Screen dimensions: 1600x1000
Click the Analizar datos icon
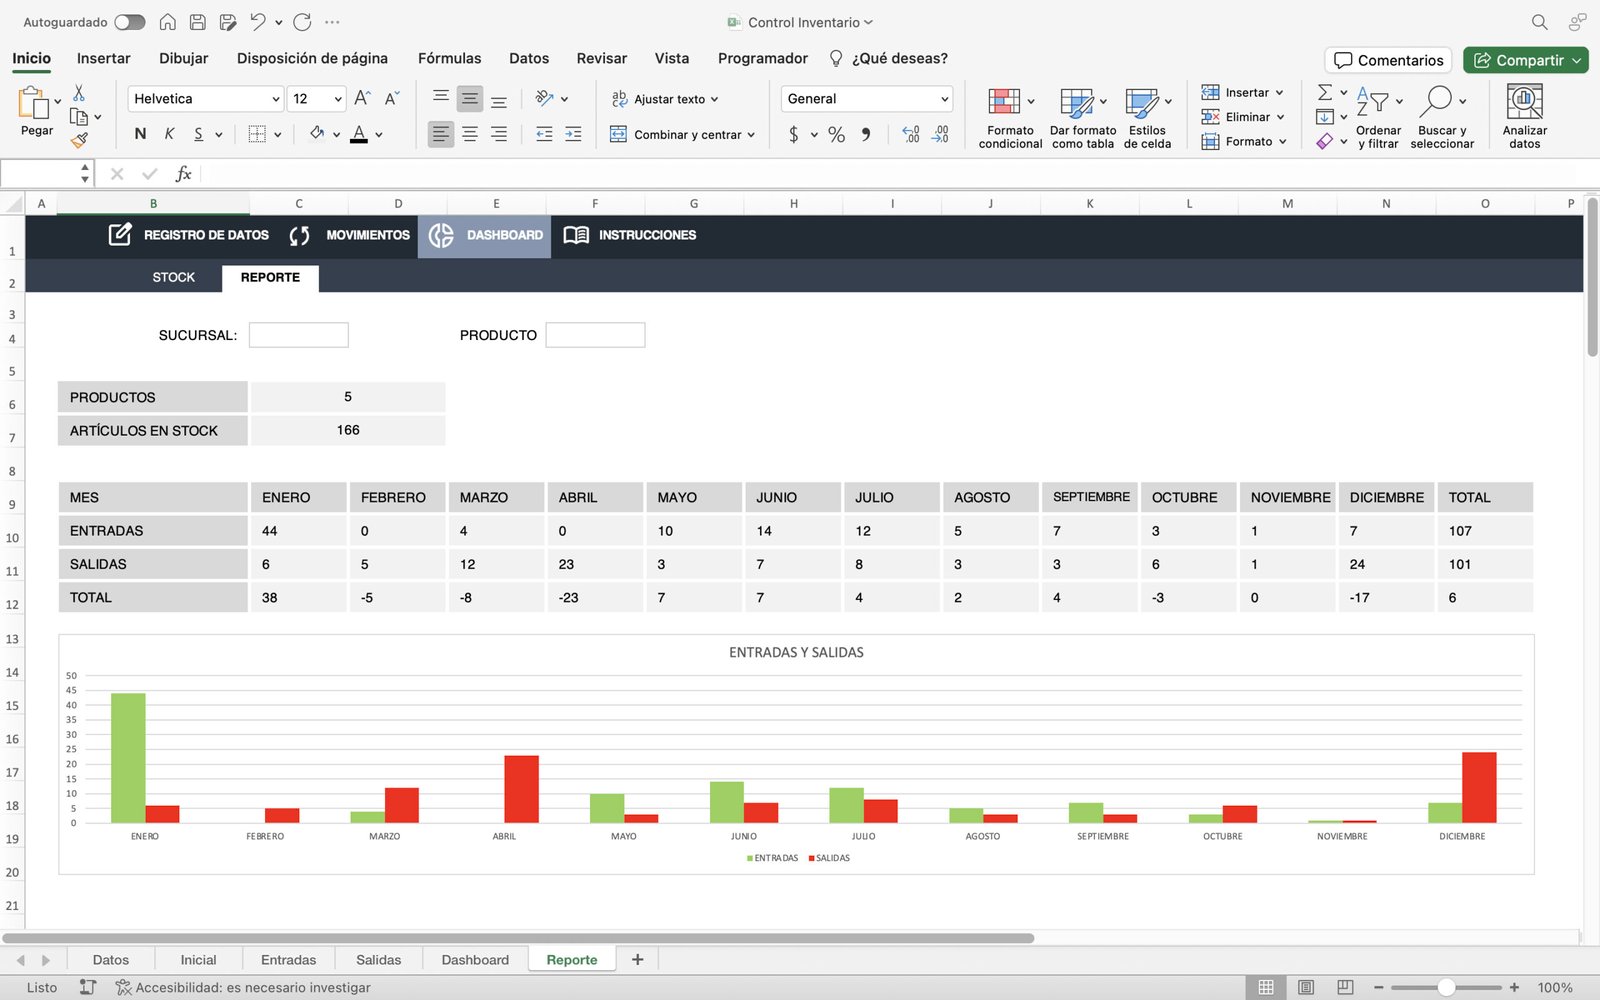click(1524, 102)
